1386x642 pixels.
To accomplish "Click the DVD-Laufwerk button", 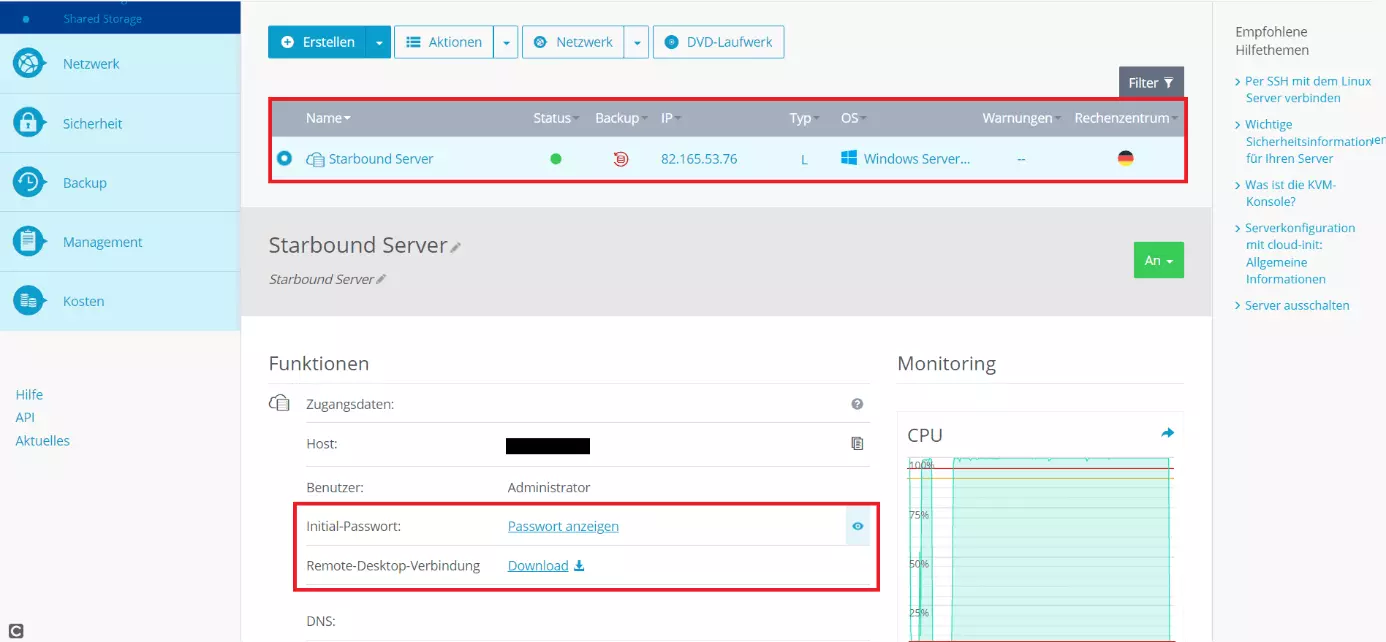I will [718, 42].
